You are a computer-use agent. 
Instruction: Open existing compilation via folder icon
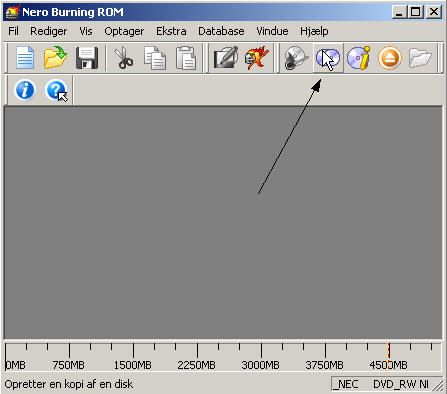[x=55, y=58]
